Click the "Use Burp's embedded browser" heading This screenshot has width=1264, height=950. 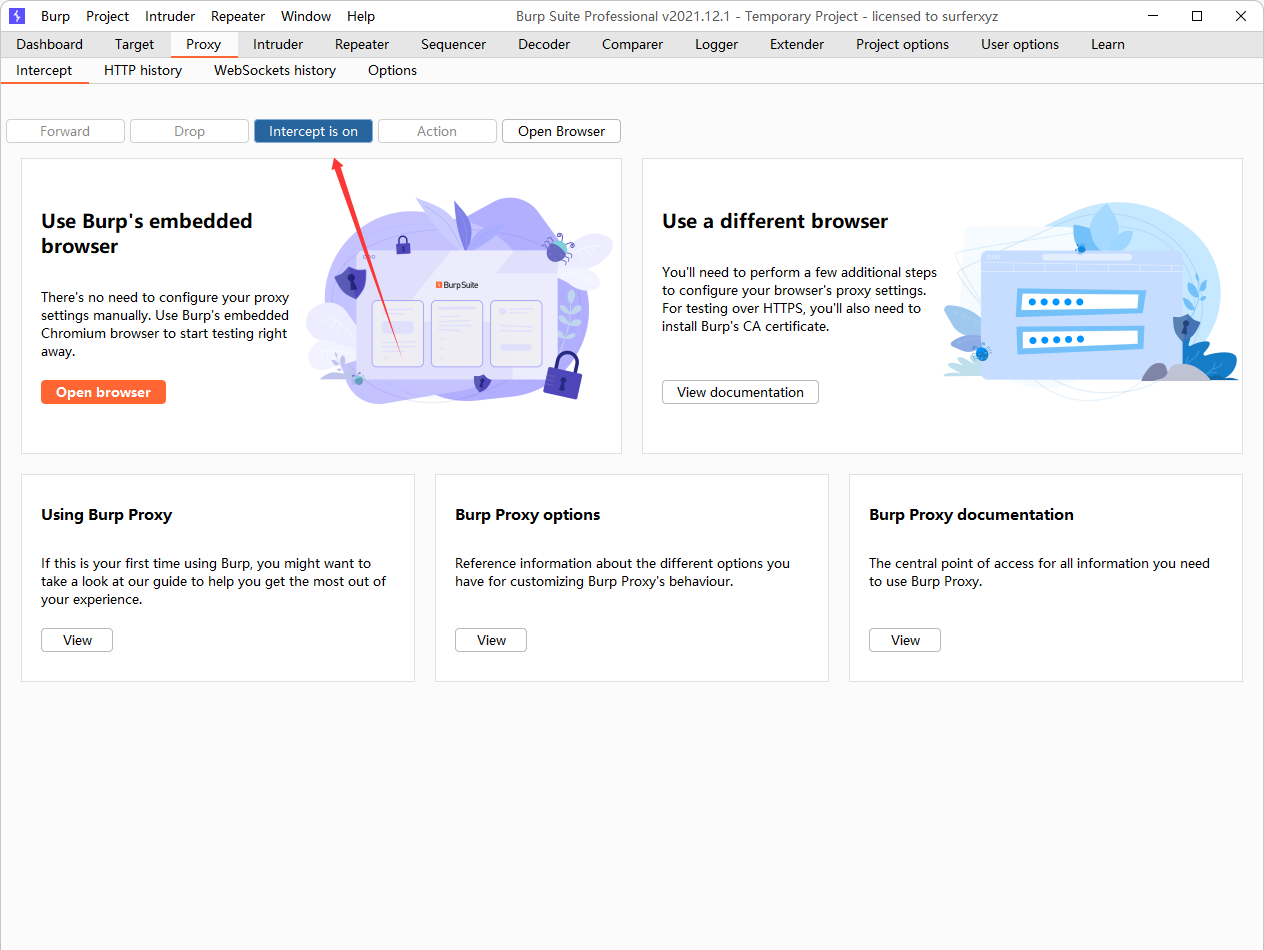click(x=147, y=233)
